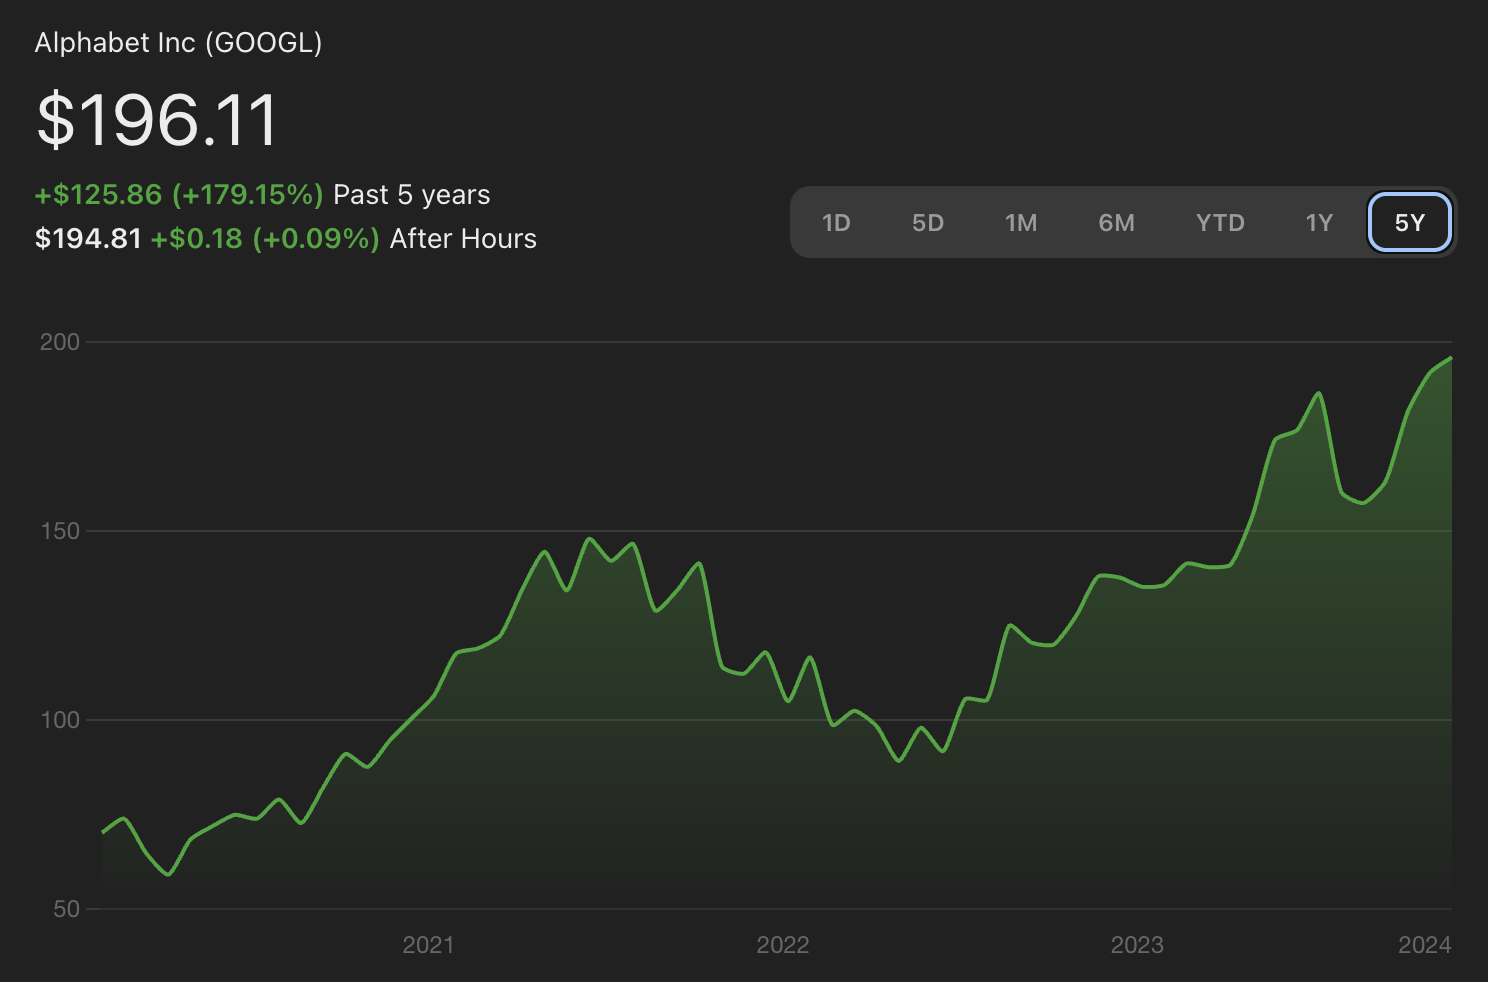Select the YTD range tab
The width and height of the screenshot is (1488, 982).
[1220, 223]
